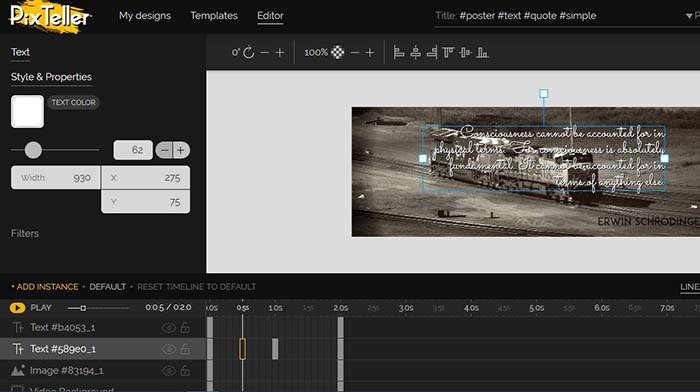Expand the Filters section
The height and width of the screenshot is (392, 700).
(25, 234)
